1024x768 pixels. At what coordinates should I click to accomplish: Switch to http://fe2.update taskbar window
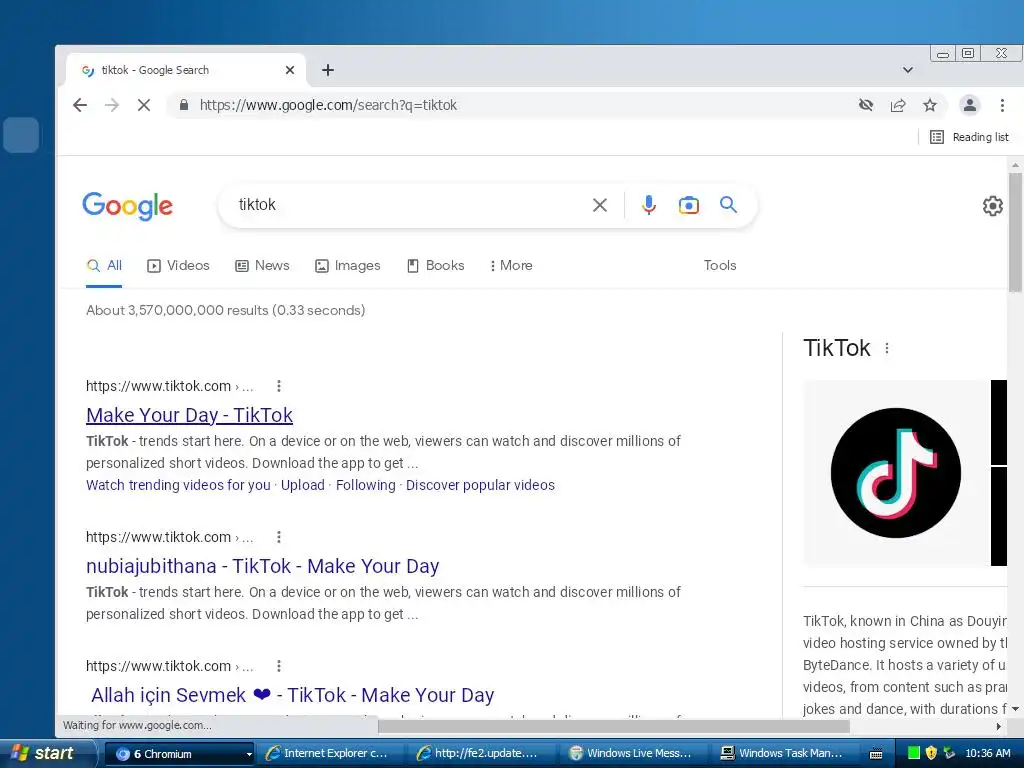pos(482,754)
